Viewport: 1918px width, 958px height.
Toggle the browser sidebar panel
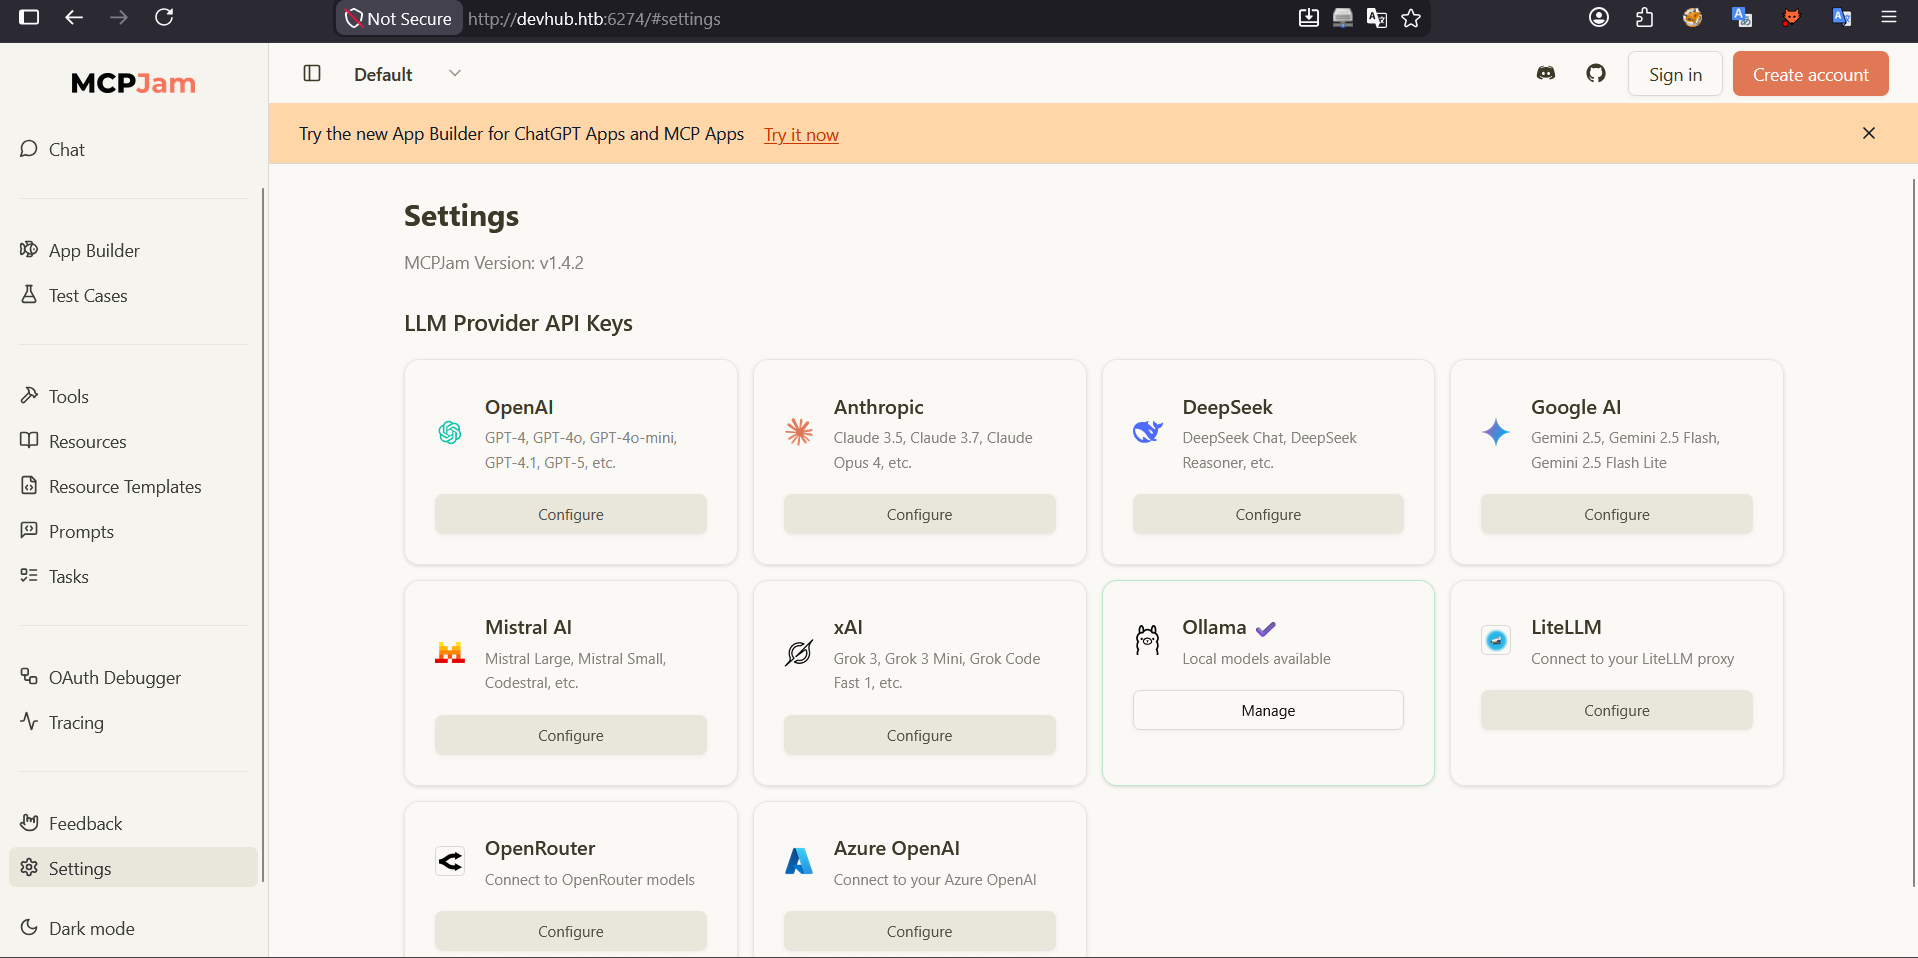(29, 18)
